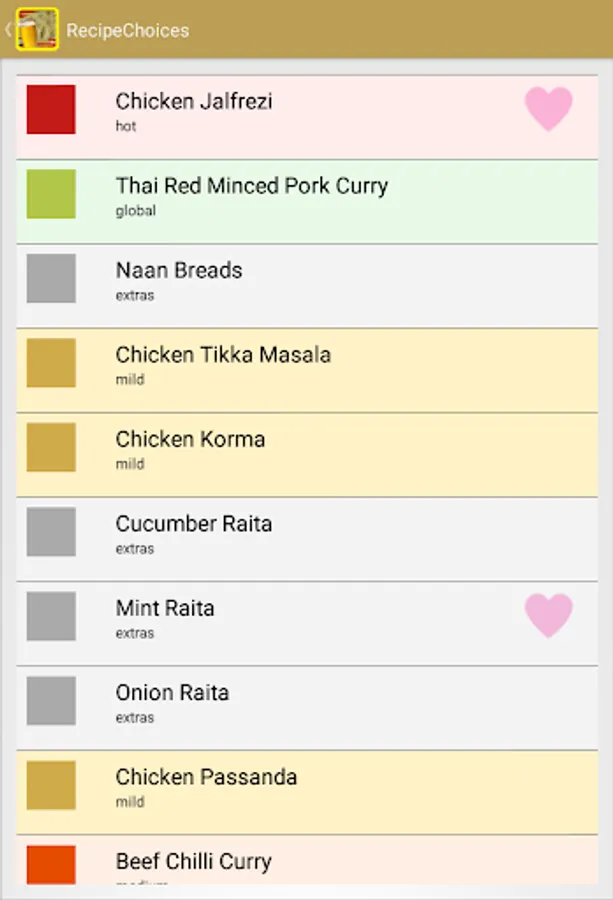Open the Chicken Passanda recipe
The image size is (613, 900).
click(x=206, y=777)
